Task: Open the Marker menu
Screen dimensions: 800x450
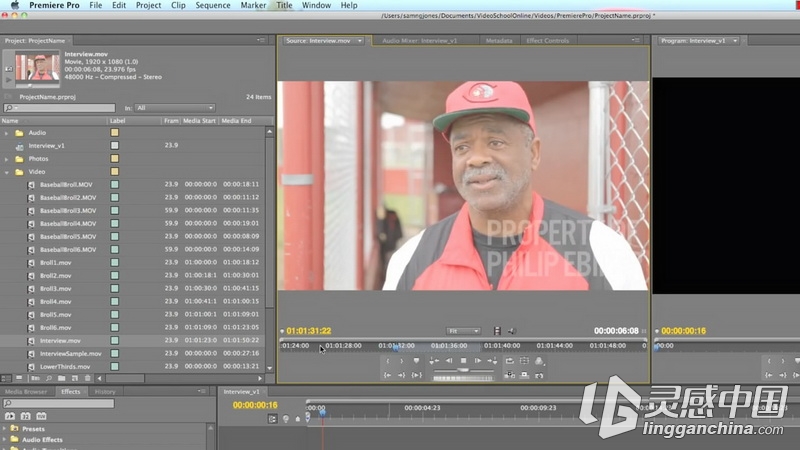Action: click(253, 5)
